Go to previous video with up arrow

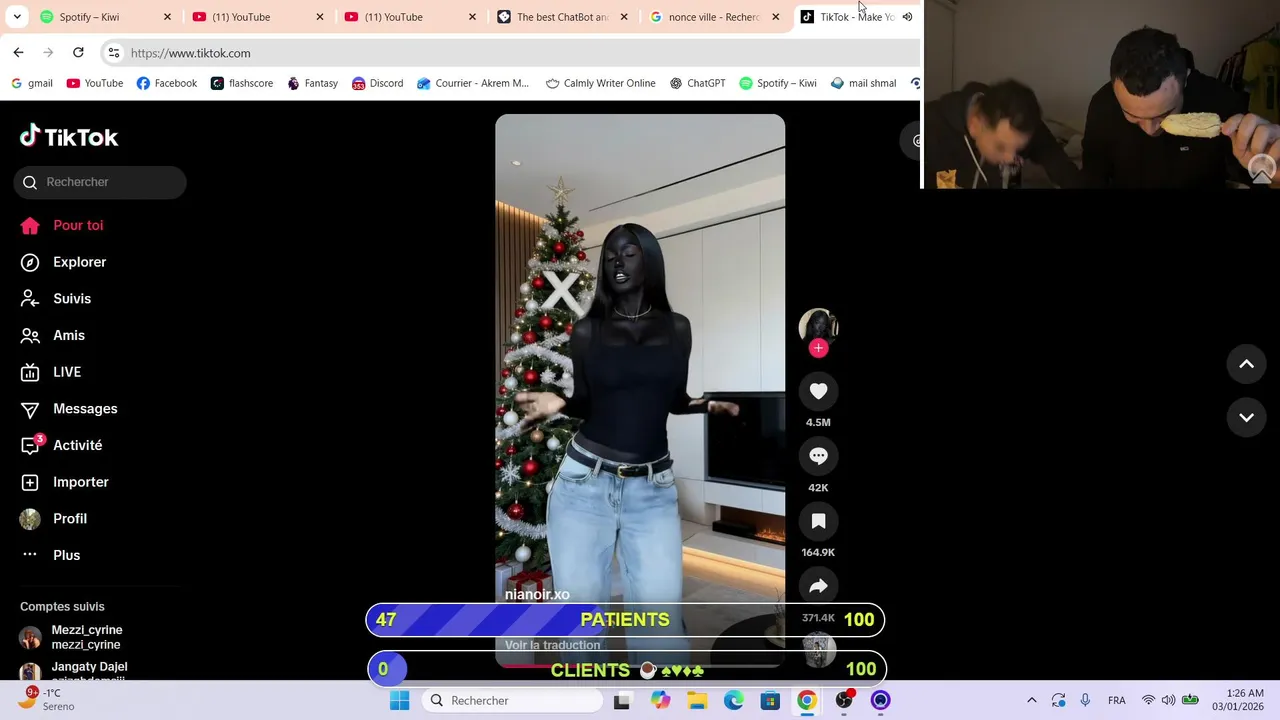click(x=1246, y=364)
